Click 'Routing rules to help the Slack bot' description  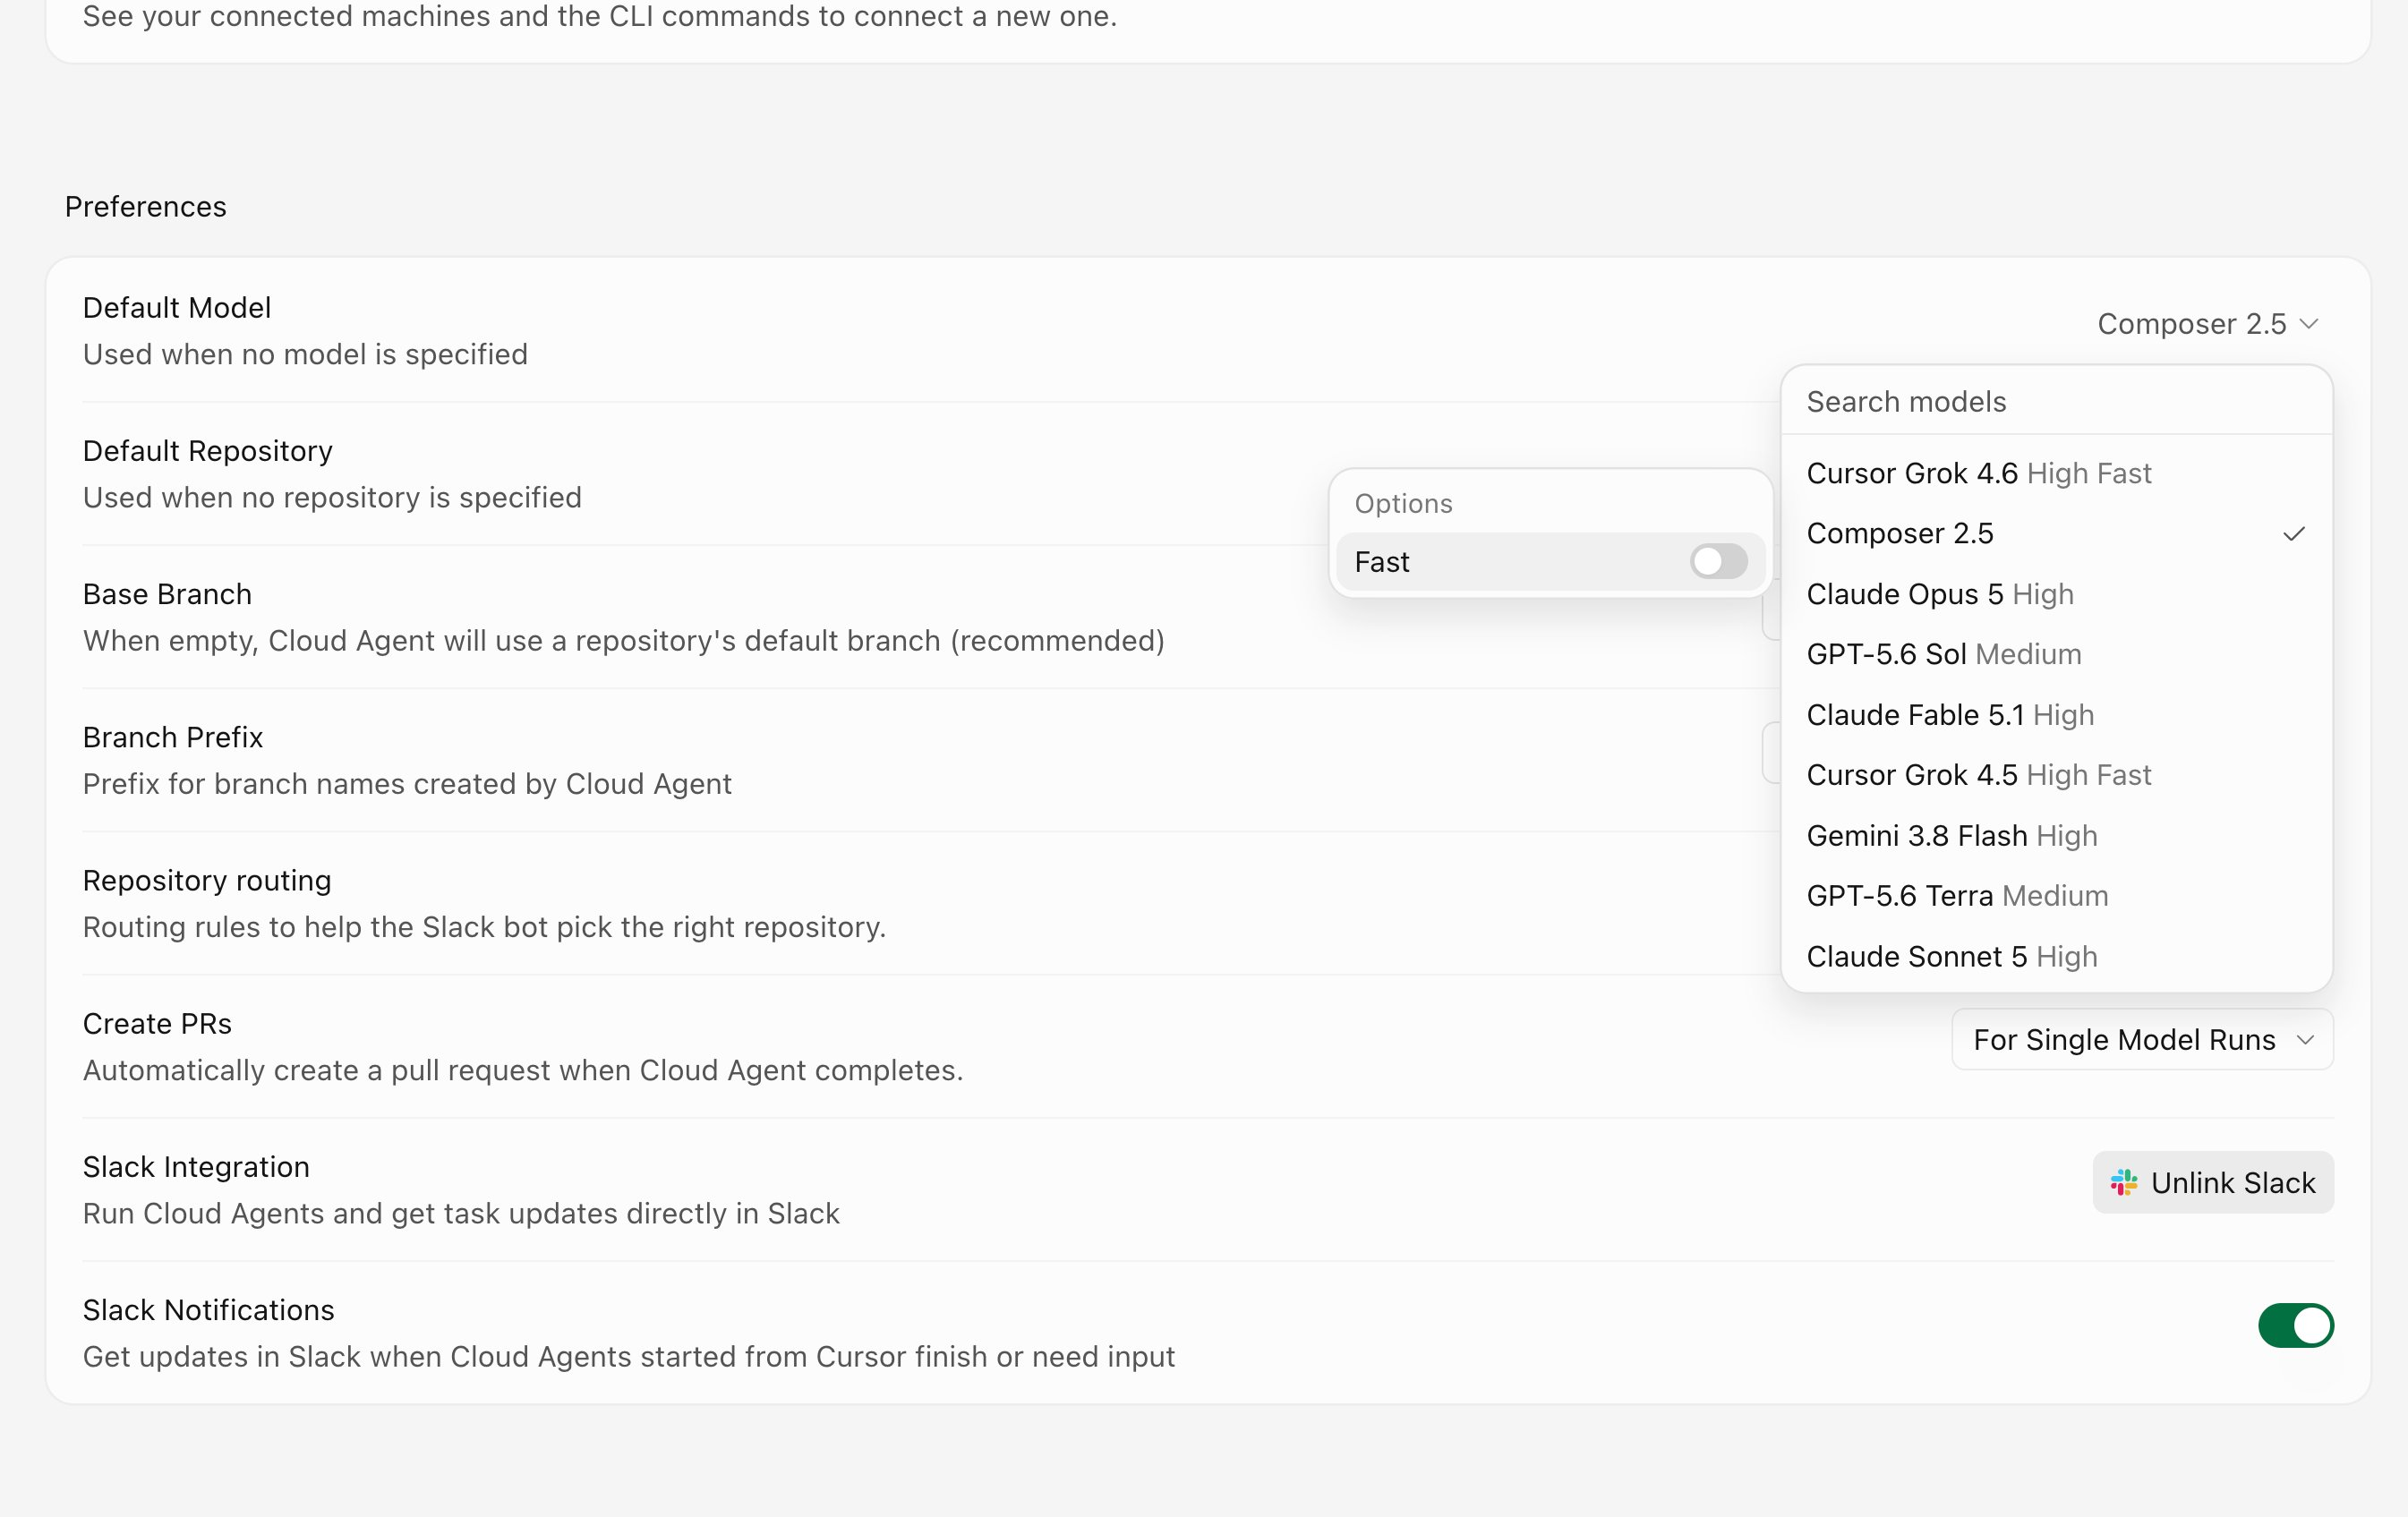484,927
